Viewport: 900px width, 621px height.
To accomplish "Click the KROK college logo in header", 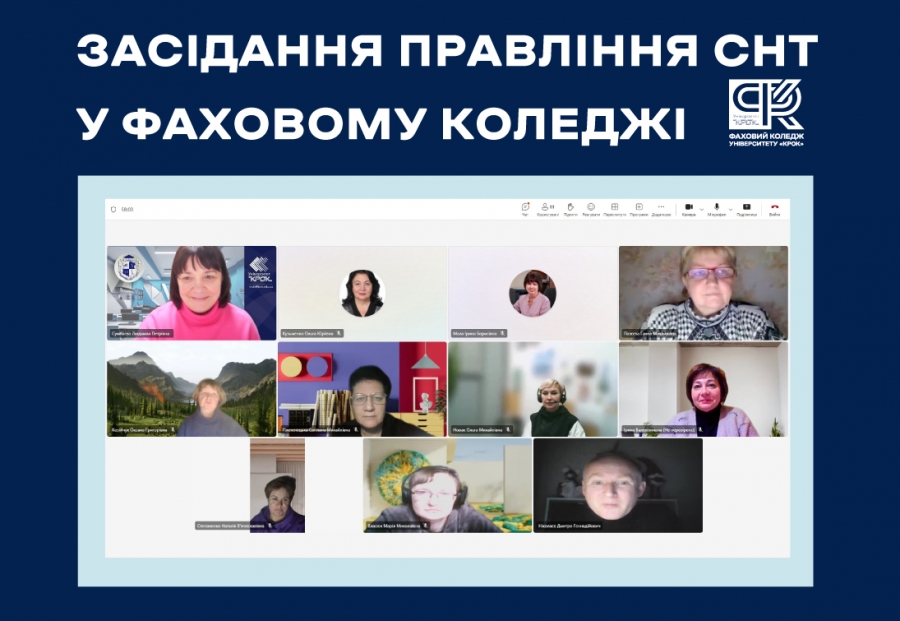I will pyautogui.click(x=765, y=112).
